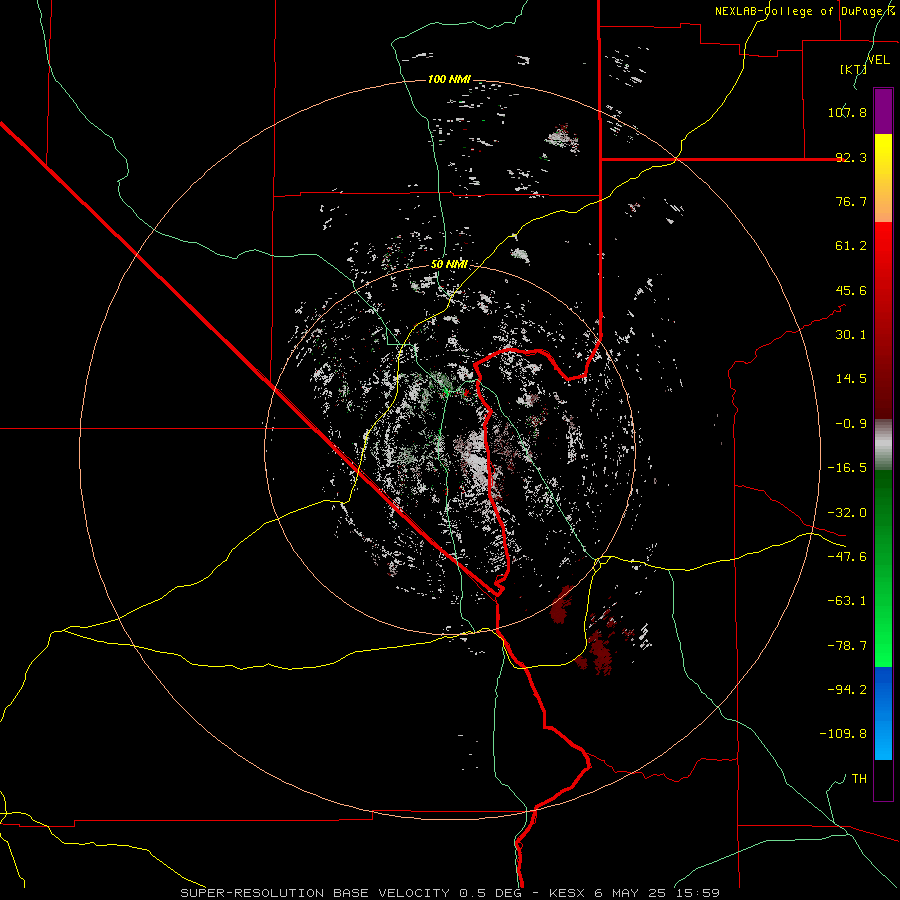The width and height of the screenshot is (900, 900).
Task: Click the TH label on the color scale
Action: [x=859, y=779]
